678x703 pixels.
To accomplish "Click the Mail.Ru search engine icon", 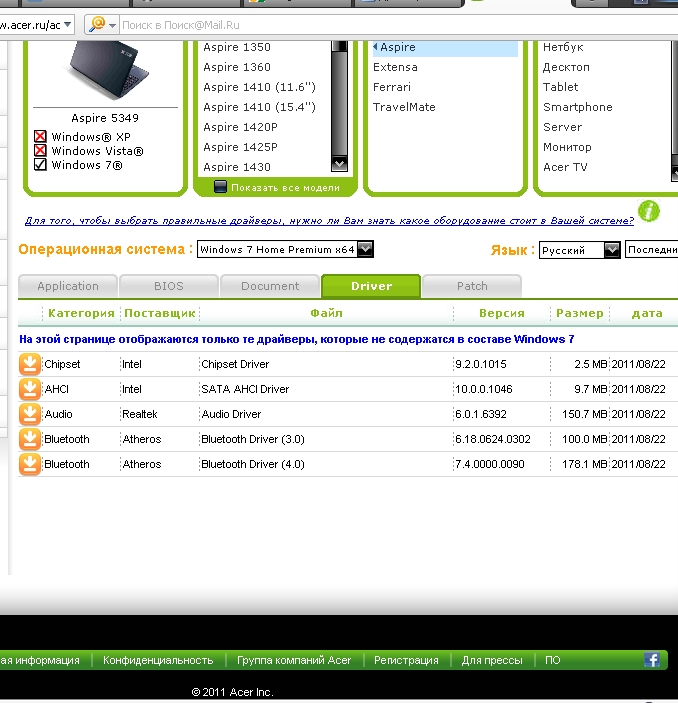I will [97, 25].
